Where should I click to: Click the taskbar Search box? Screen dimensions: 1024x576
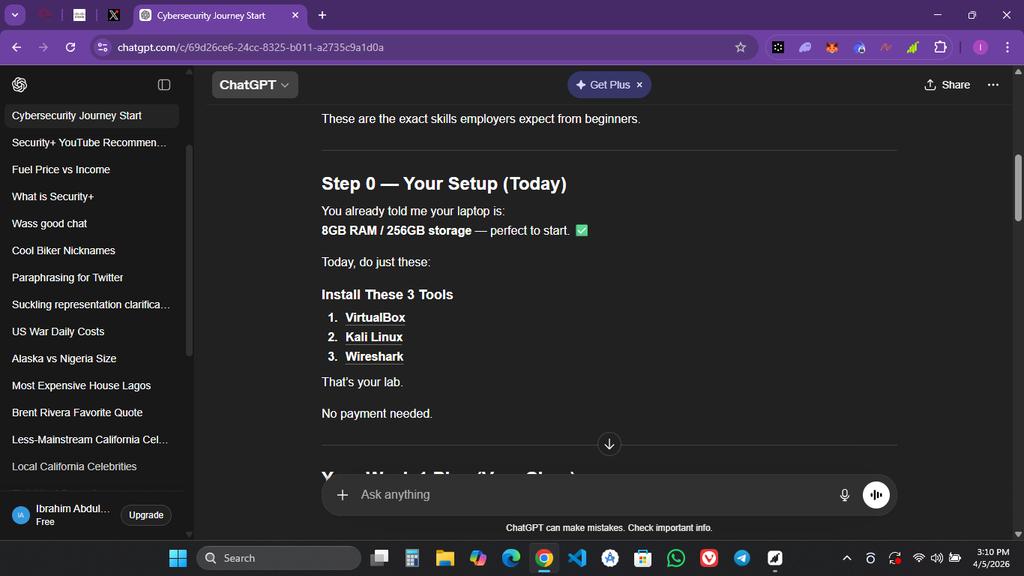tap(279, 558)
